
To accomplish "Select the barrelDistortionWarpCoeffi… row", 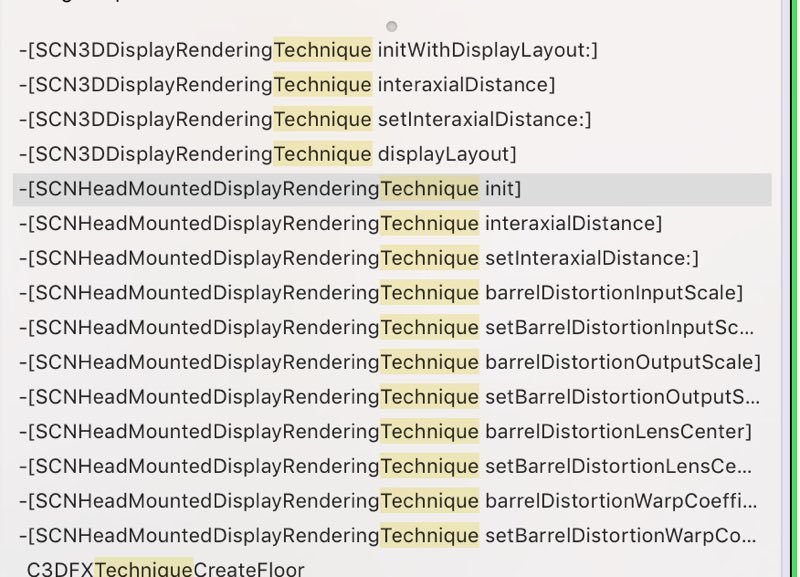I will click(x=392, y=501).
